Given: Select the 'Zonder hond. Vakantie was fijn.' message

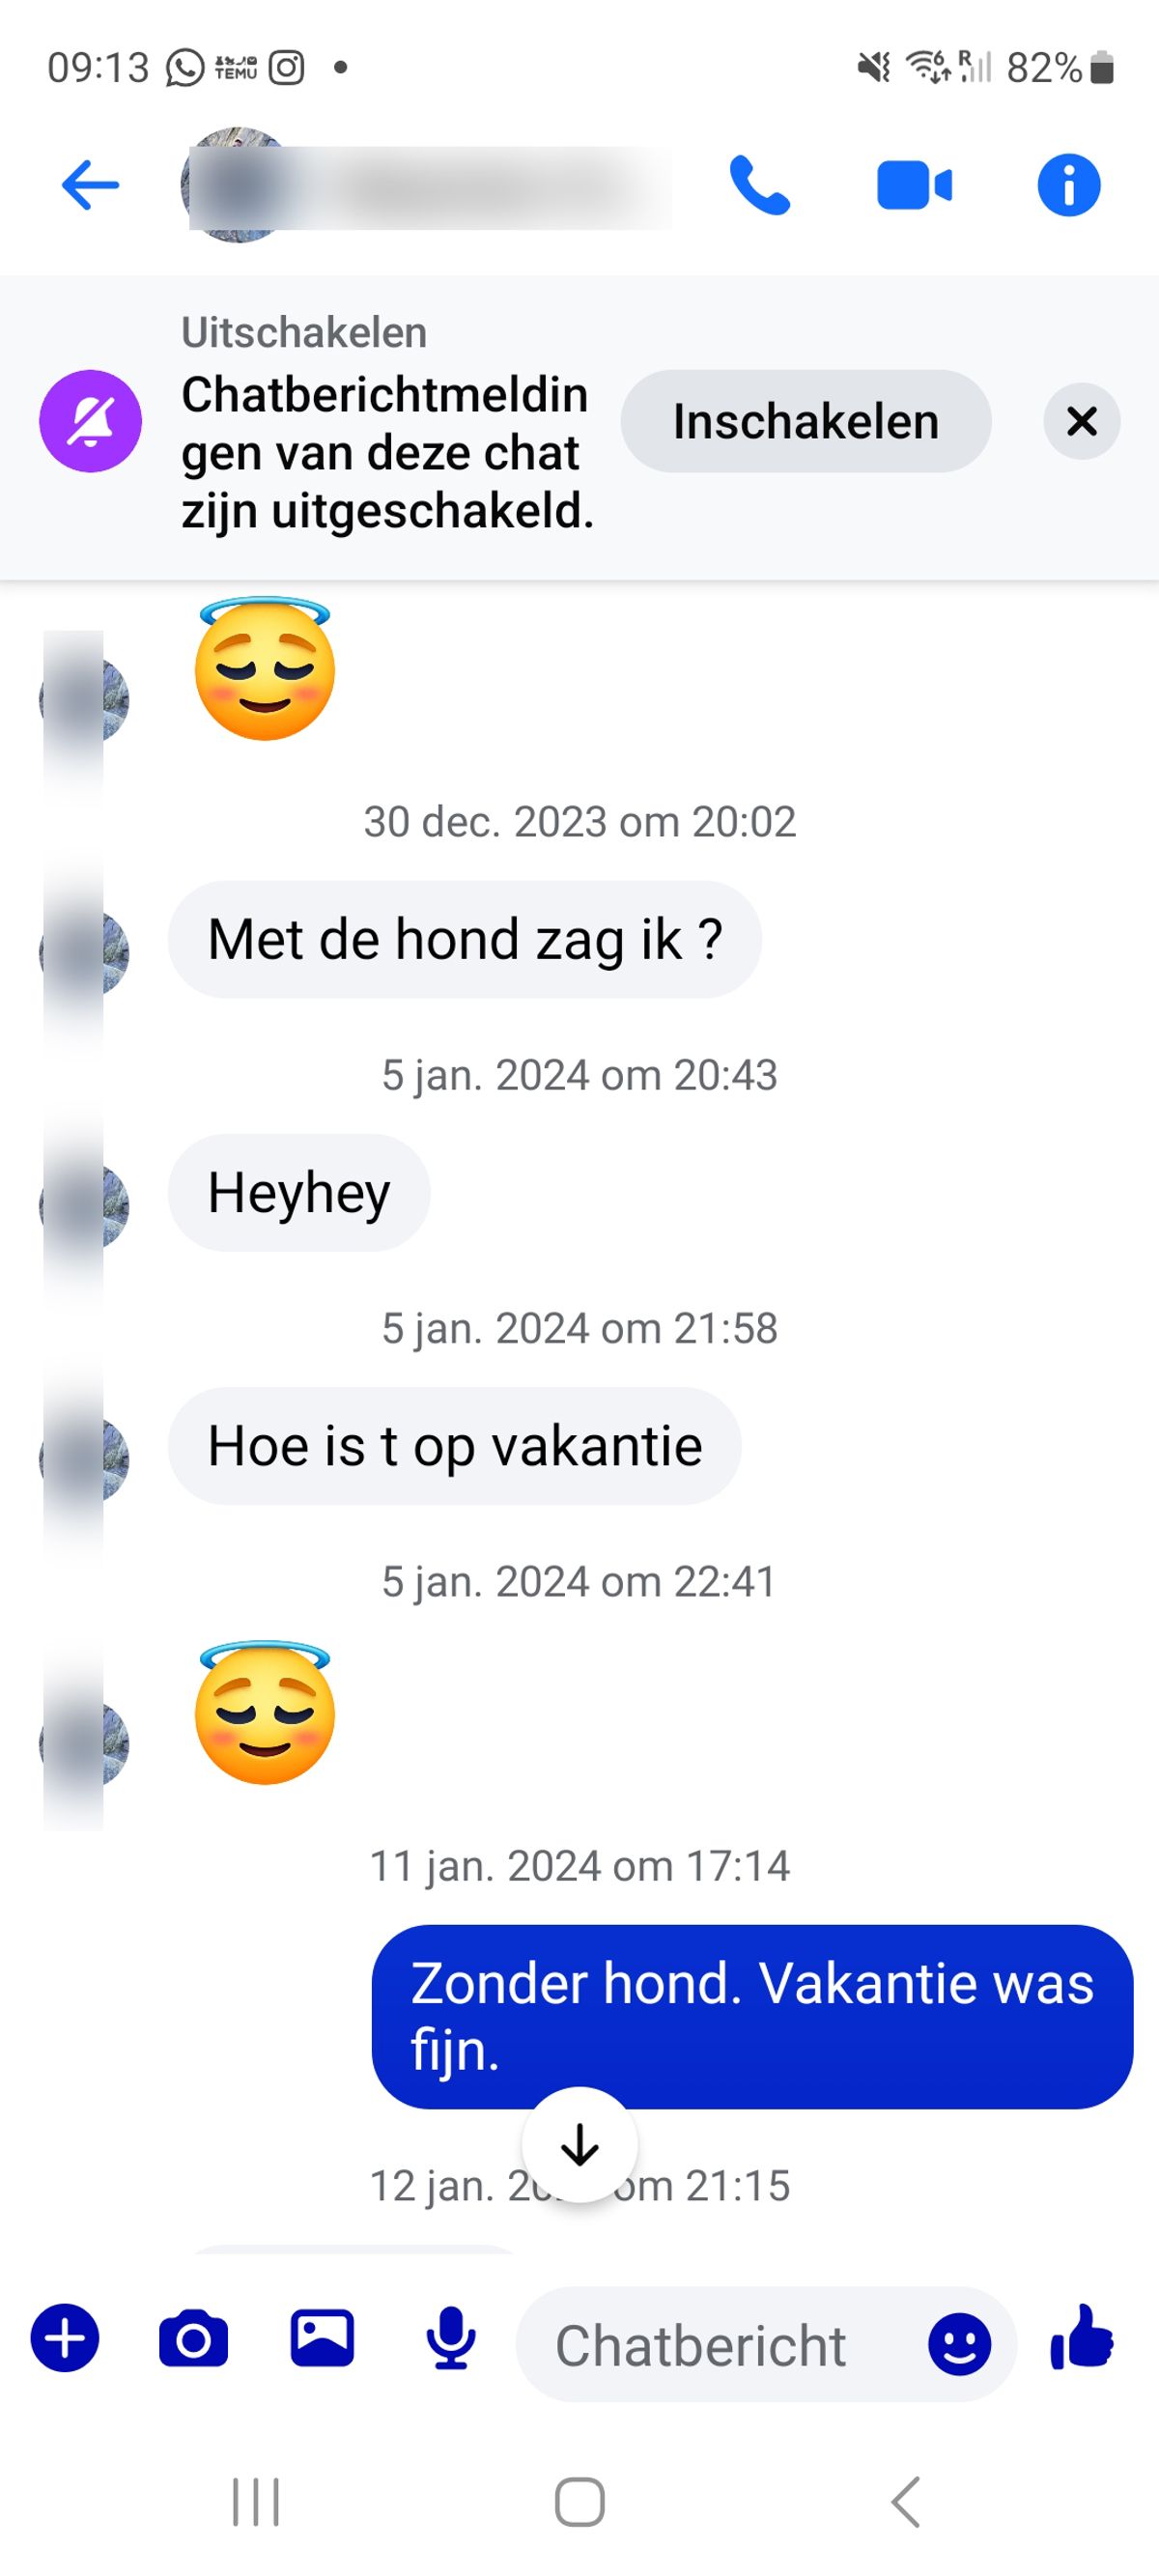Looking at the screenshot, I should click(752, 2017).
